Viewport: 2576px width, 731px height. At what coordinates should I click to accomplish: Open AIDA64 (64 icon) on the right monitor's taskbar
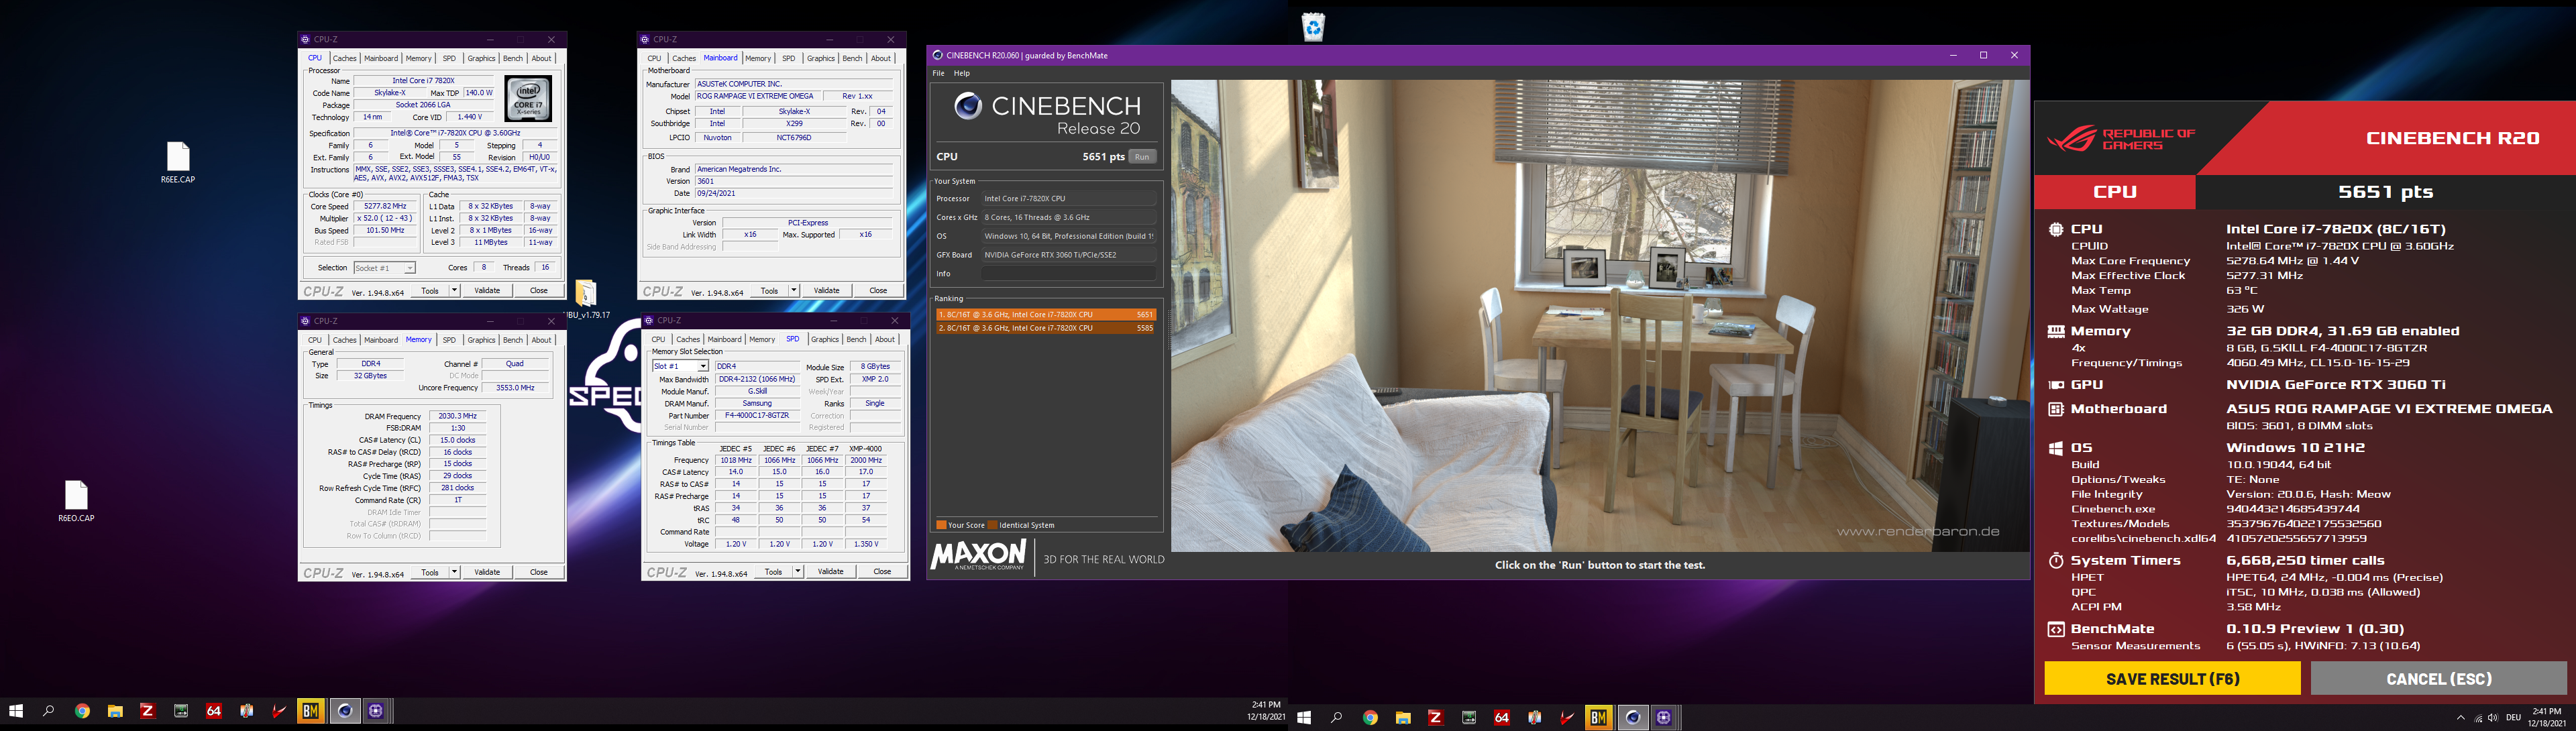tap(1501, 717)
